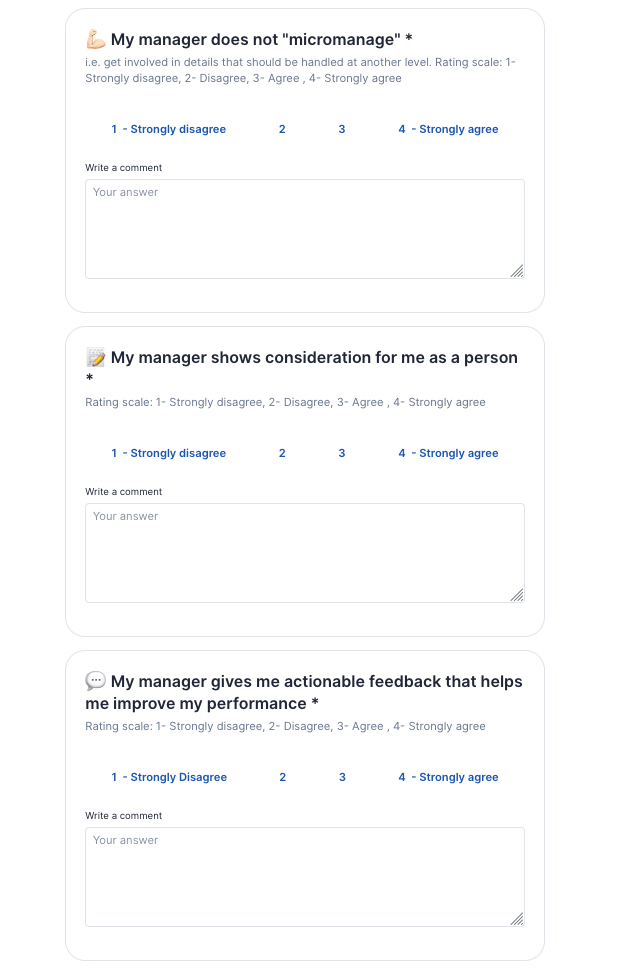This screenshot has height=970, width=617.
Task: Choose rating 3 for actionable feedback question
Action: [x=342, y=777]
